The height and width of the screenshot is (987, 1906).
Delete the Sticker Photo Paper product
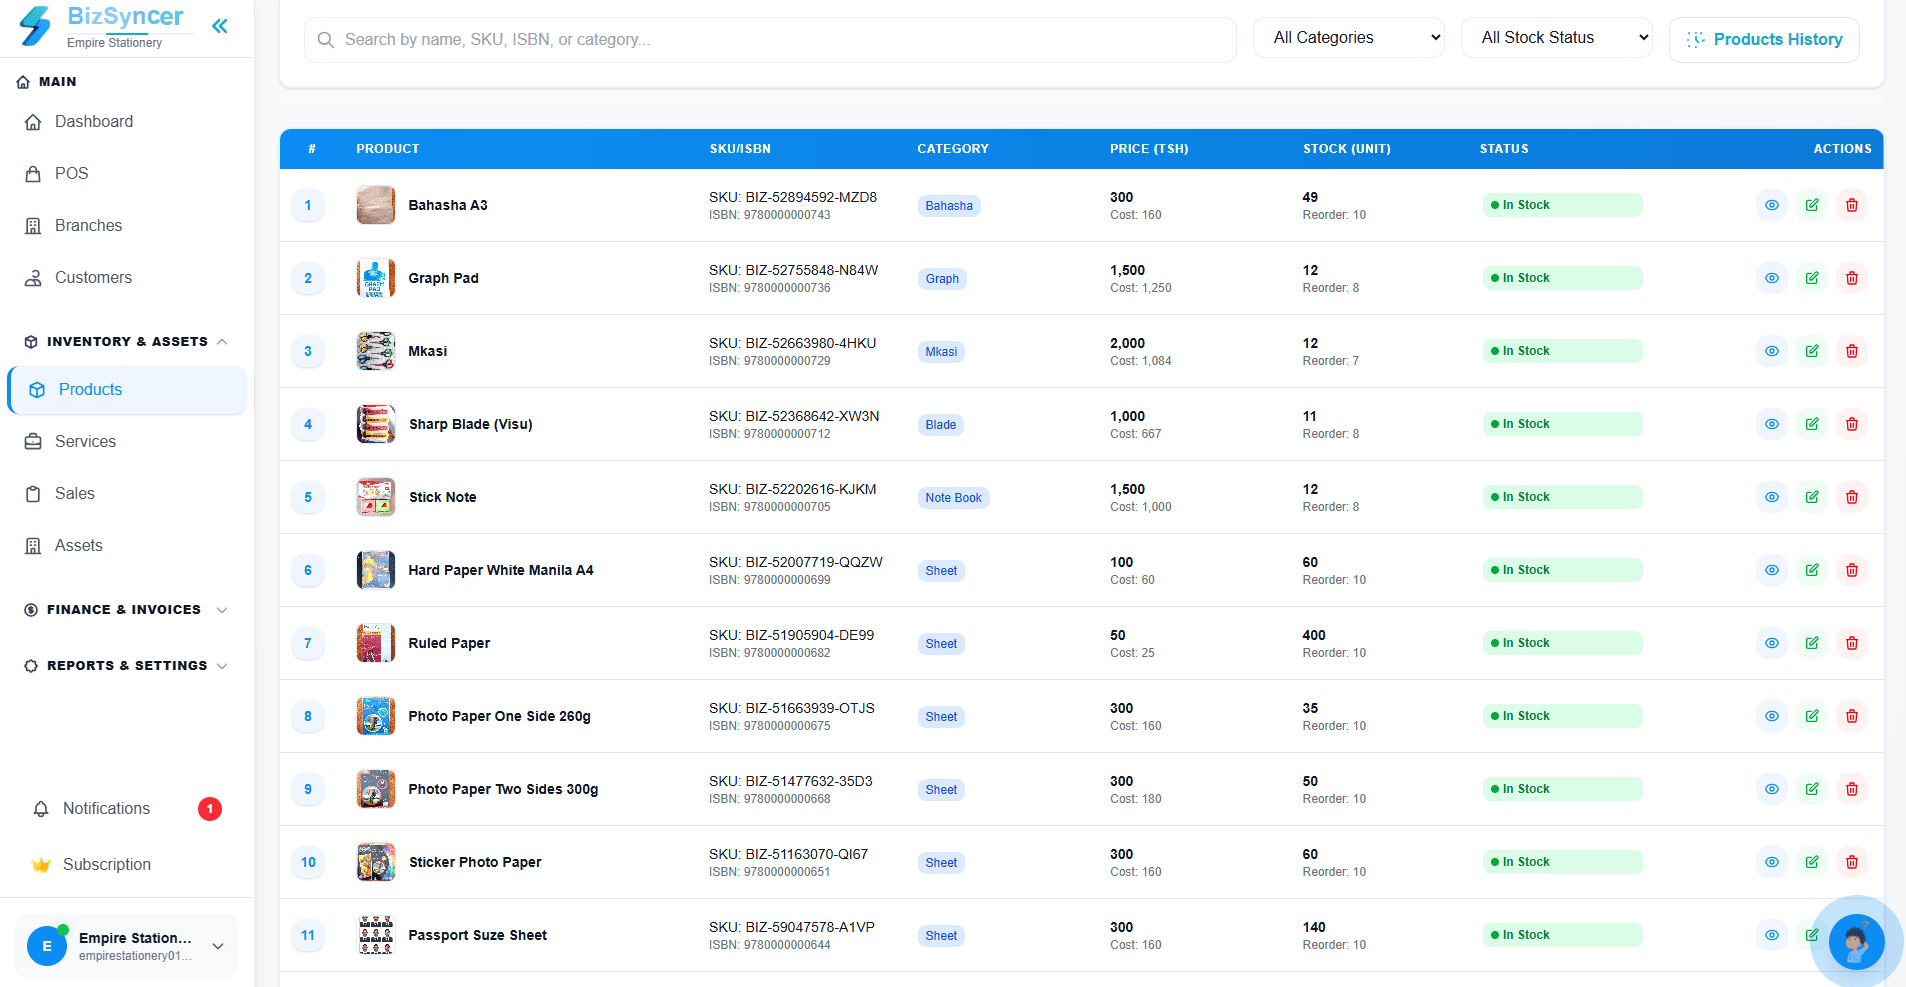(x=1851, y=862)
